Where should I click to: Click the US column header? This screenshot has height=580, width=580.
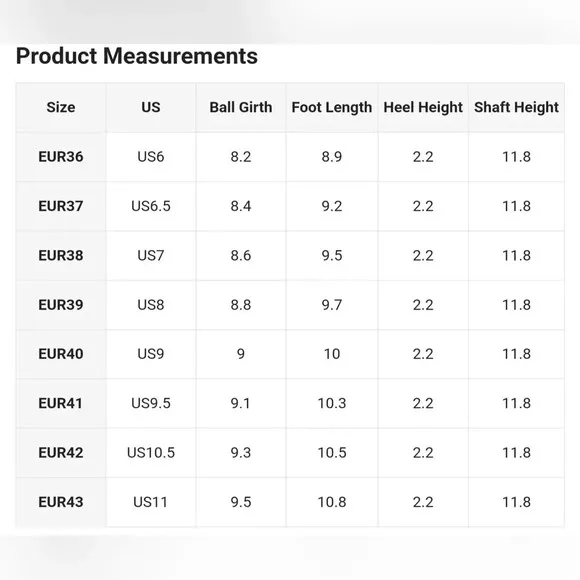coord(151,107)
